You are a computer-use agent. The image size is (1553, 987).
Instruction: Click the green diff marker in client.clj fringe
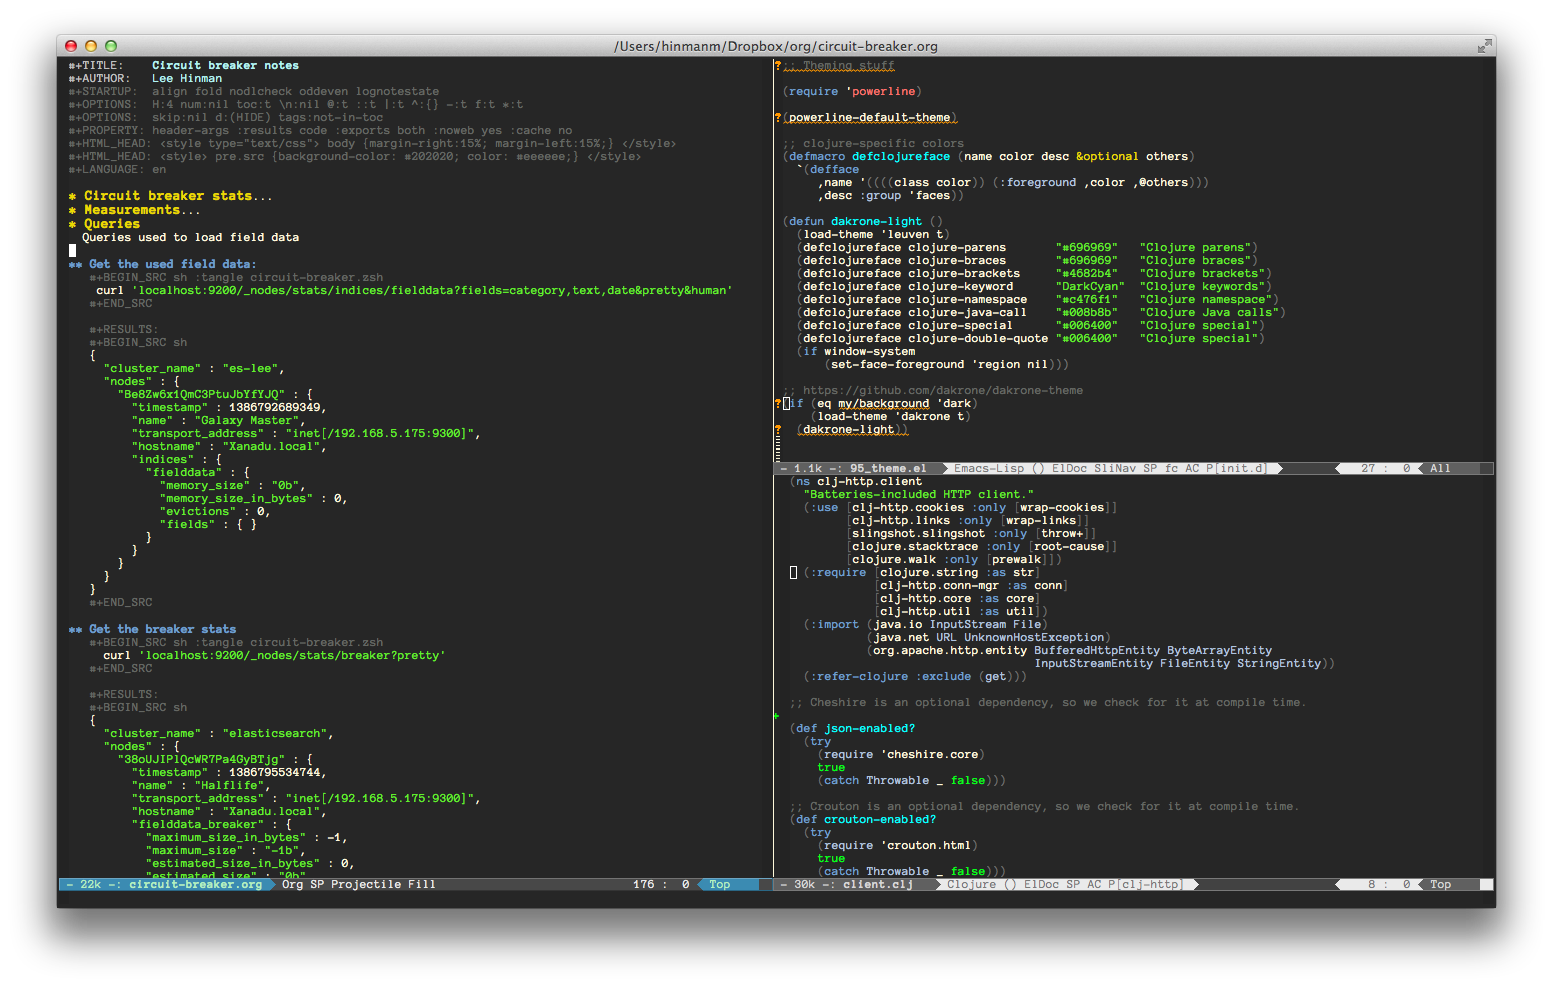(x=776, y=716)
